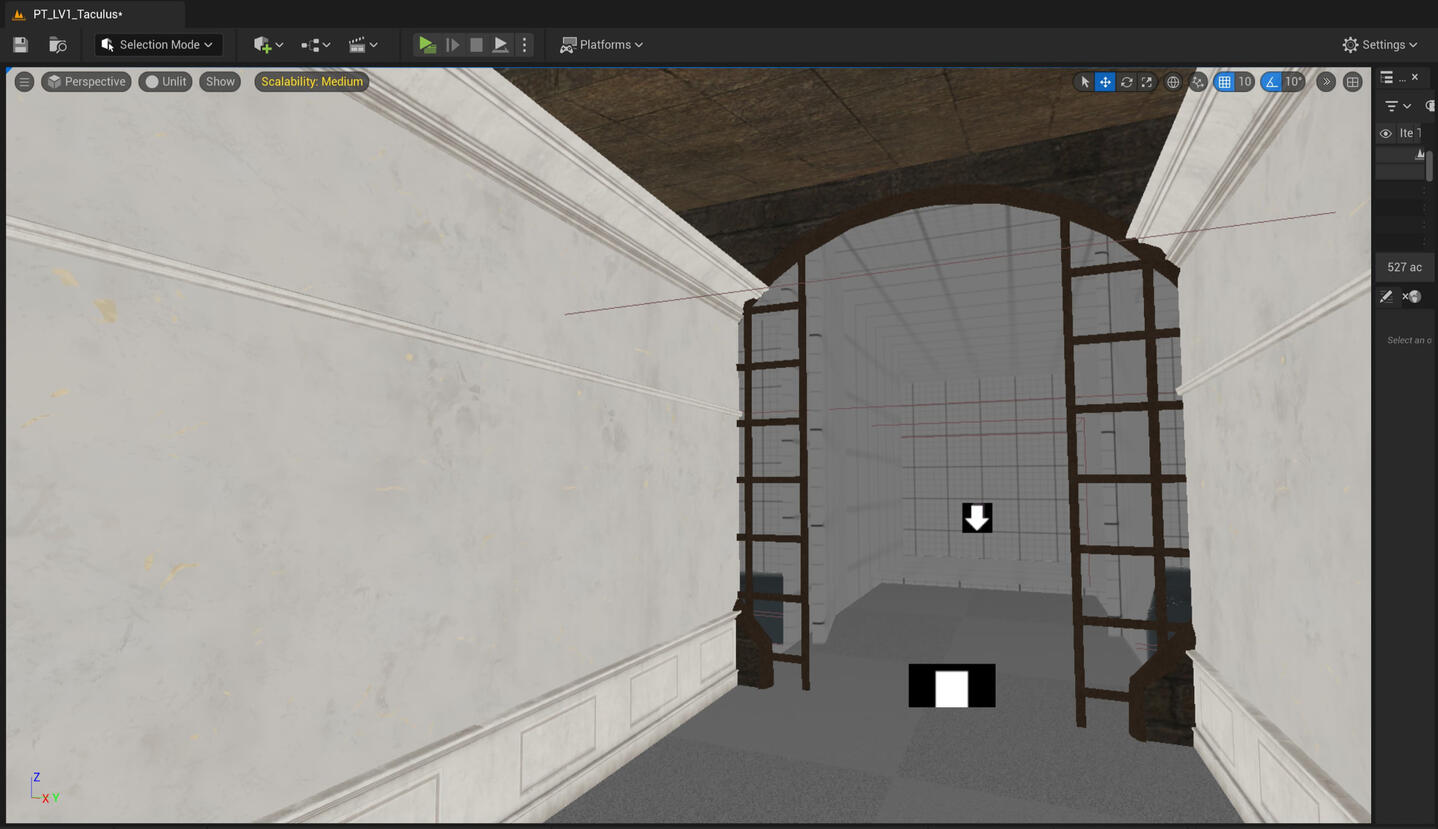
Task: Open the Settings dropdown
Action: tap(1380, 45)
